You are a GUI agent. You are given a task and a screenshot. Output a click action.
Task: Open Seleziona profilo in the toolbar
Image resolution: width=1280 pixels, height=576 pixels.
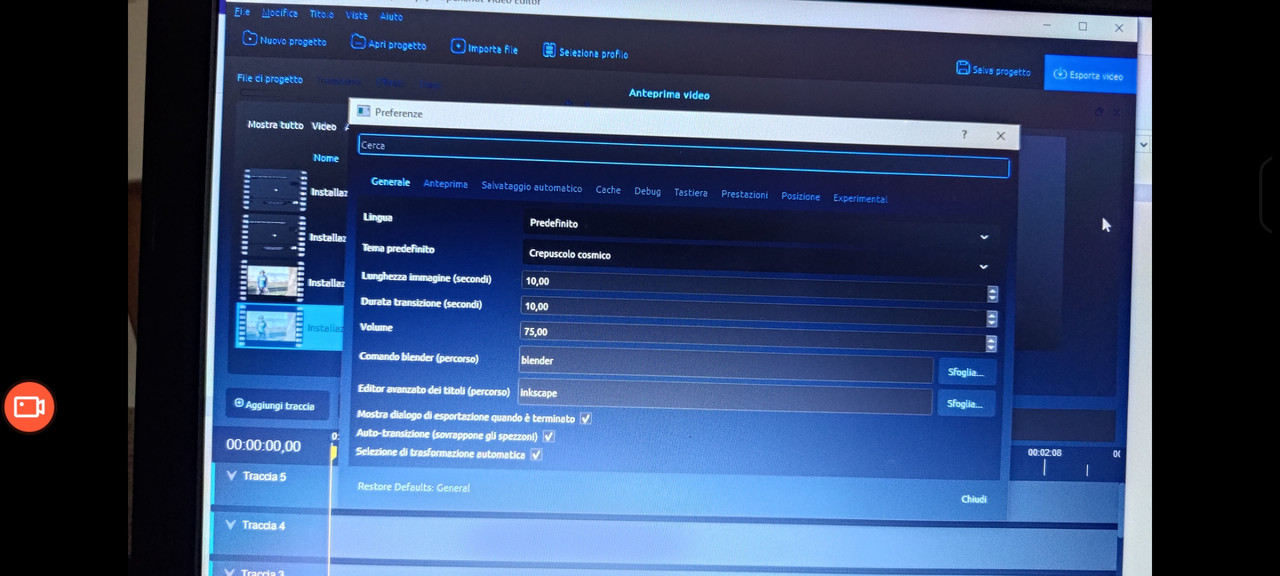[586, 51]
